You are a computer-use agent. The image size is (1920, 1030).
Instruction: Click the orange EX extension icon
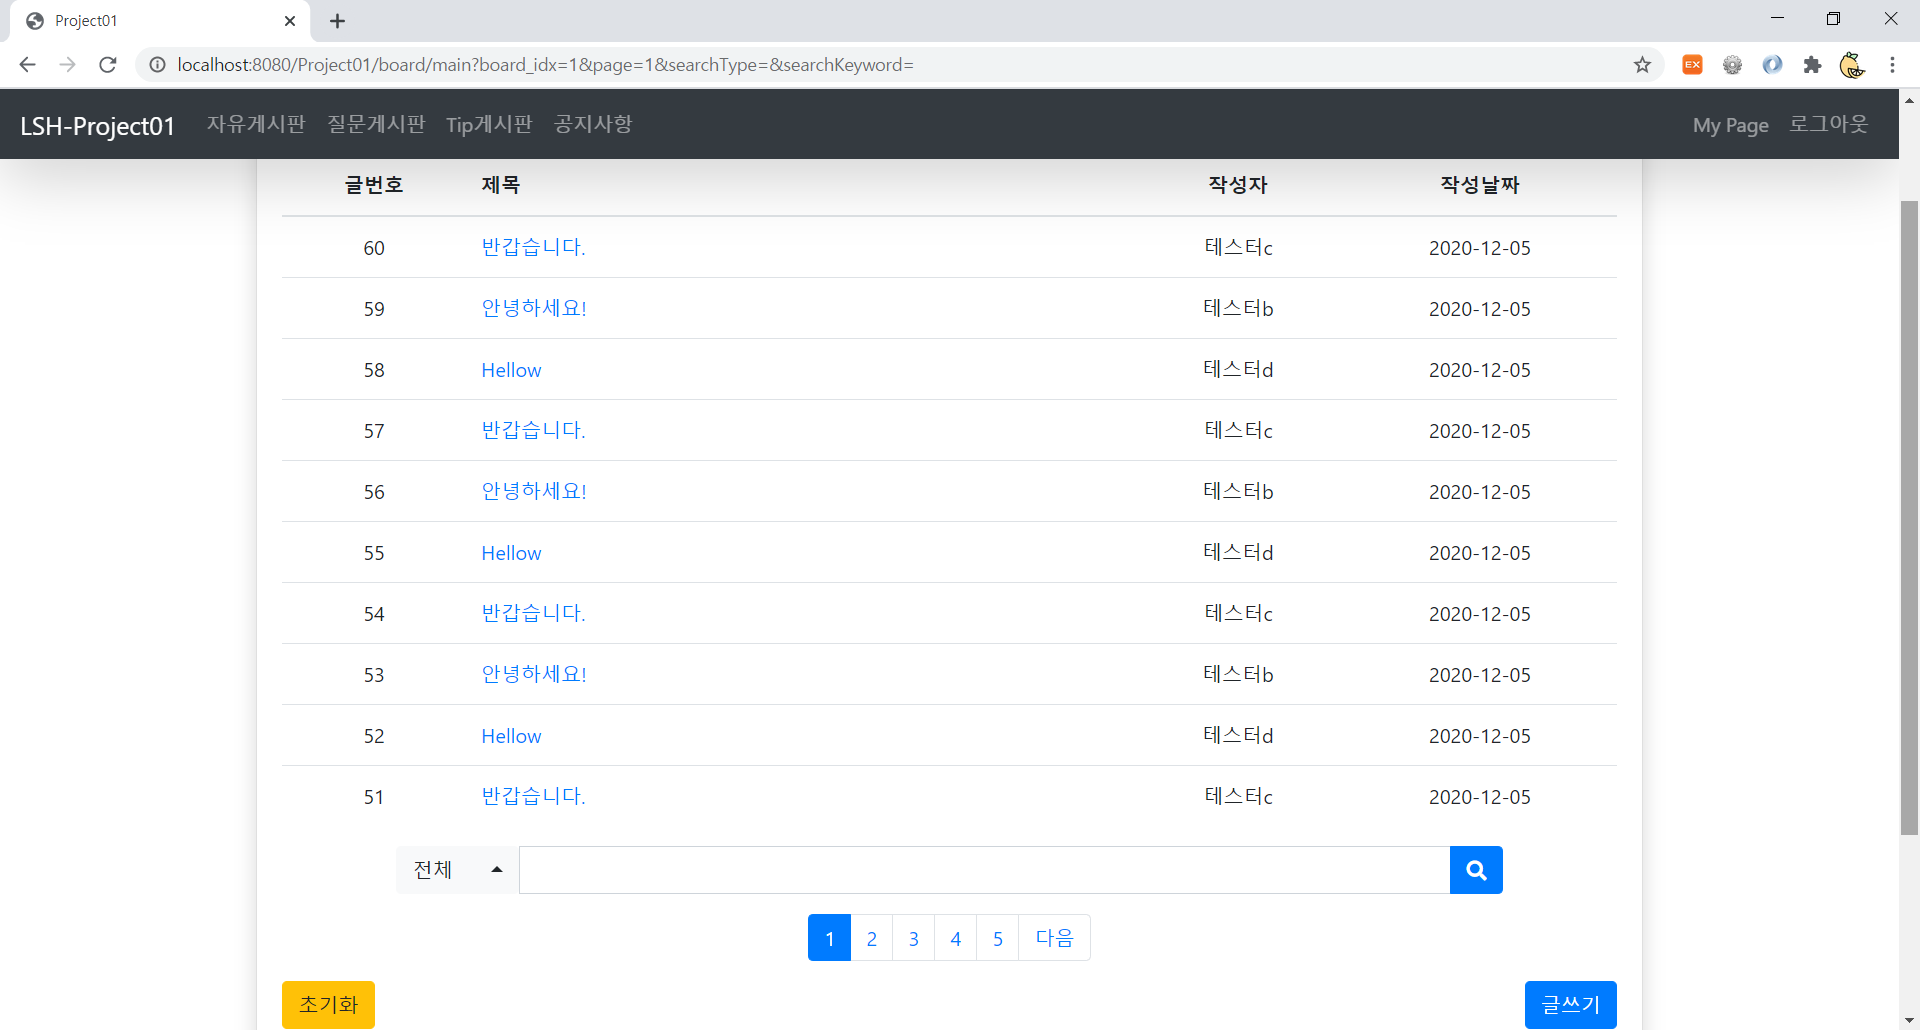tap(1692, 65)
